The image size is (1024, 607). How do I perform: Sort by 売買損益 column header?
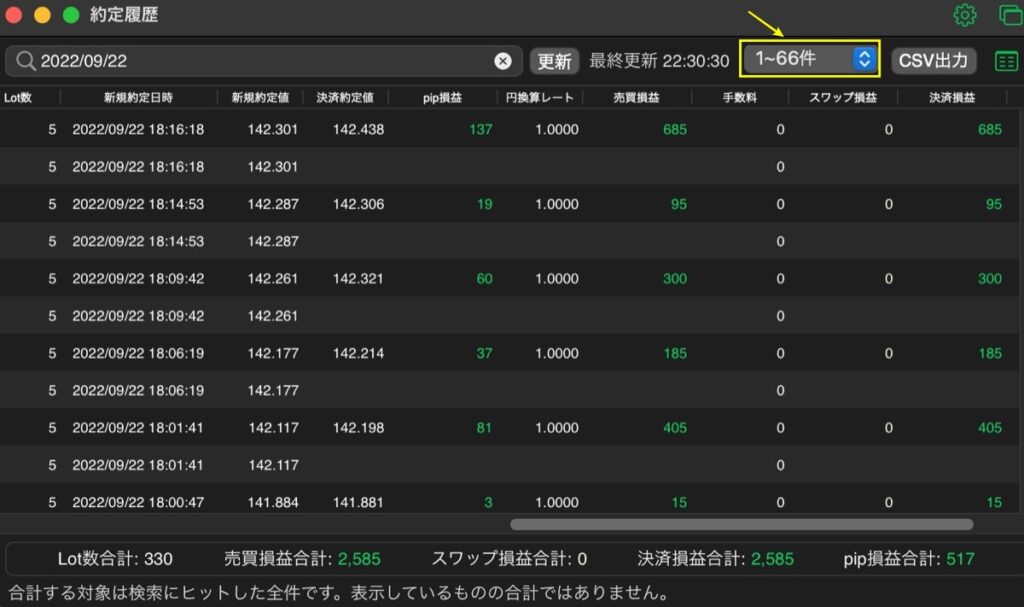pyautogui.click(x=636, y=97)
